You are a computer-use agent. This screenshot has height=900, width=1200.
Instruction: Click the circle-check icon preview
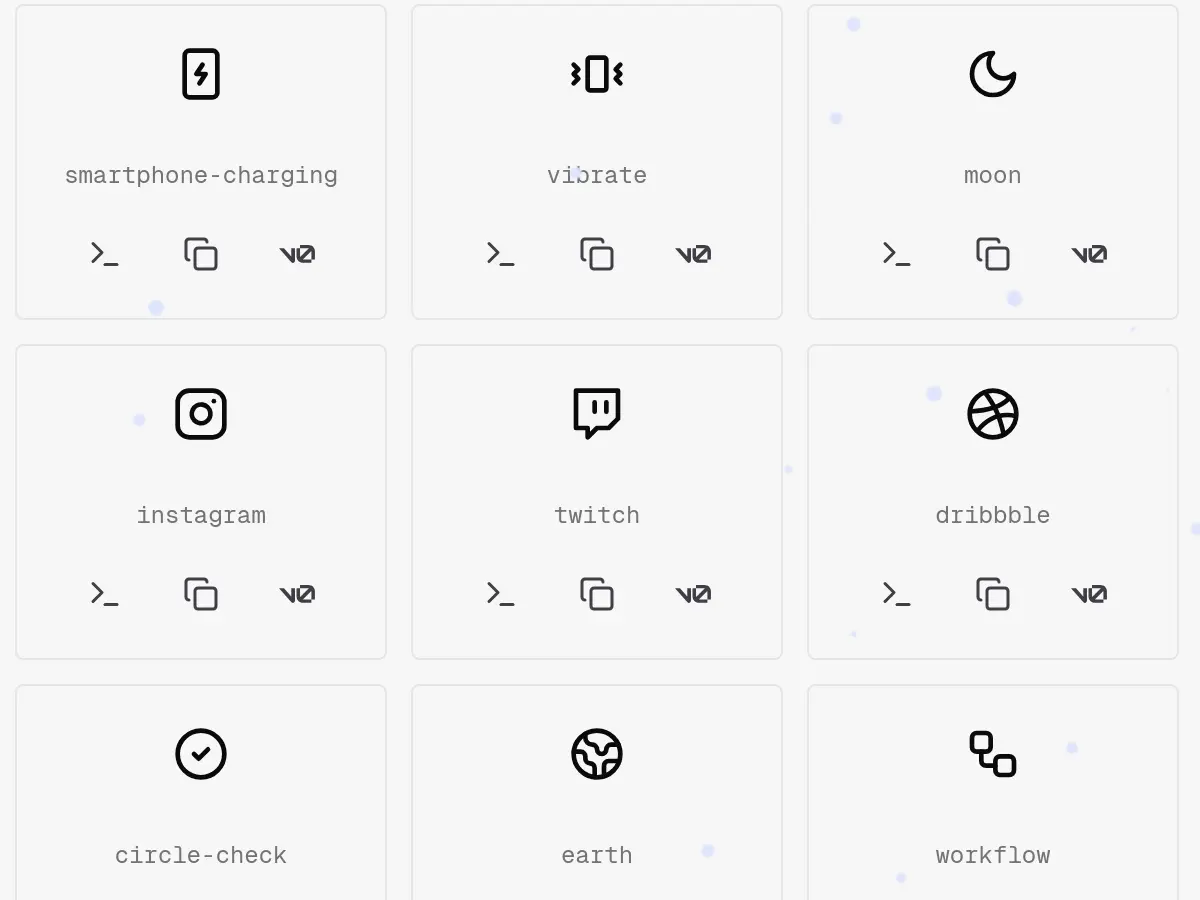(201, 754)
